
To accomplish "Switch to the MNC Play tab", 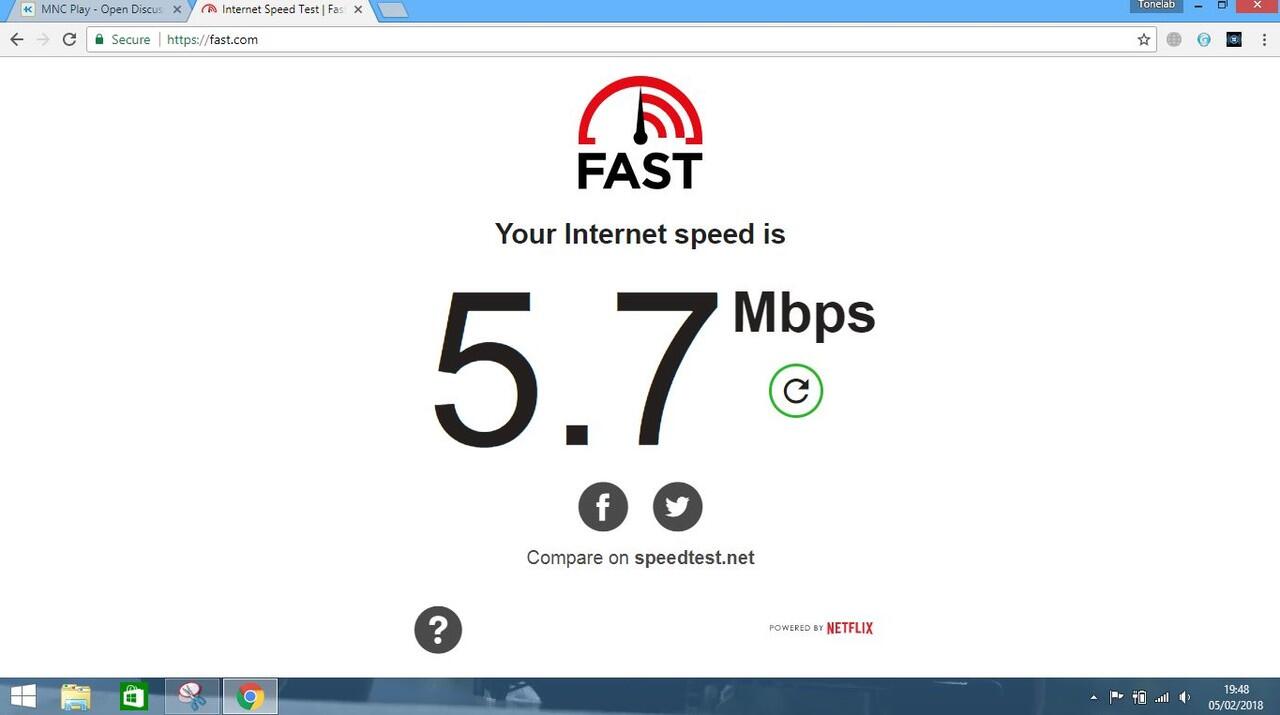I will [99, 10].
